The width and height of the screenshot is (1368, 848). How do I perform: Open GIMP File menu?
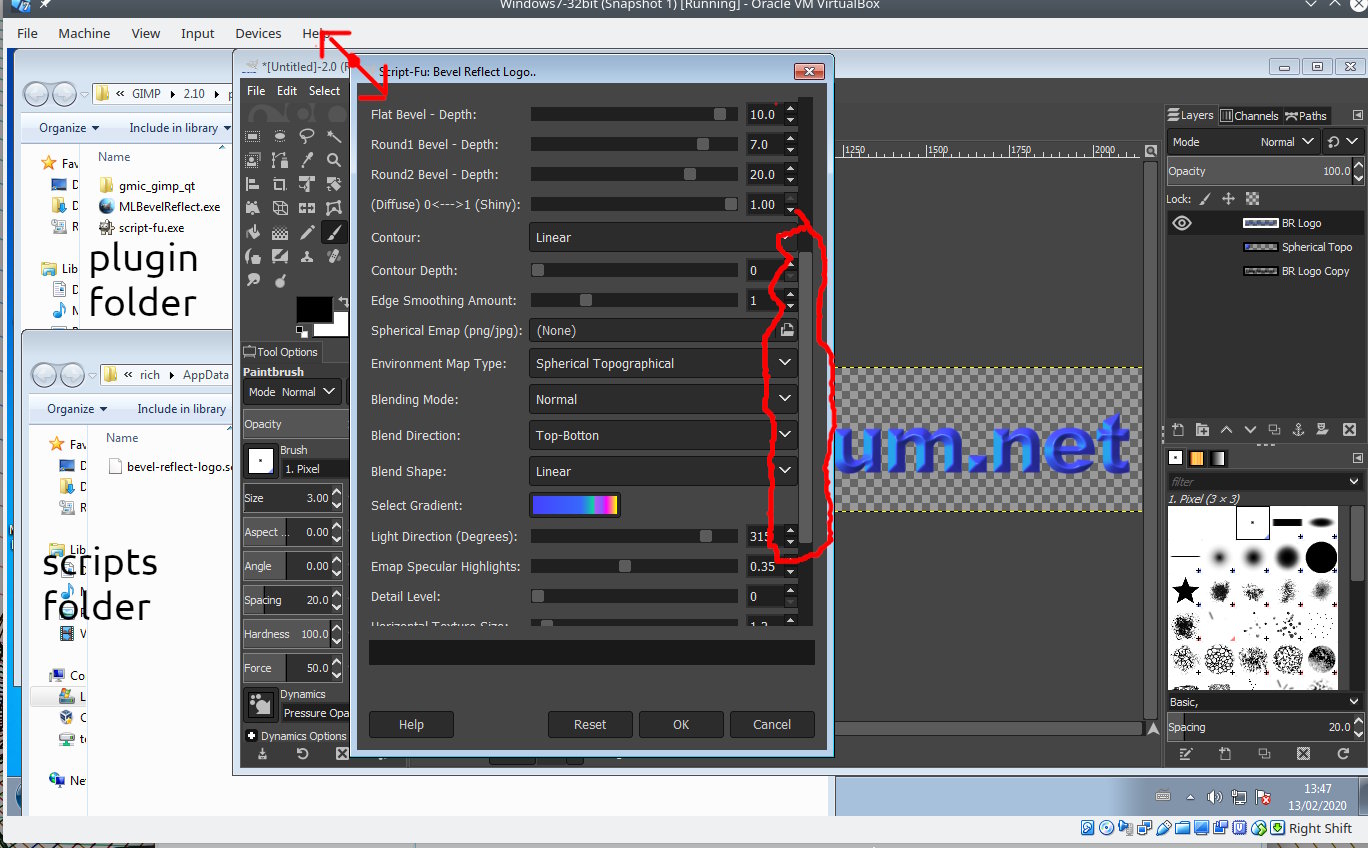pyautogui.click(x=256, y=90)
